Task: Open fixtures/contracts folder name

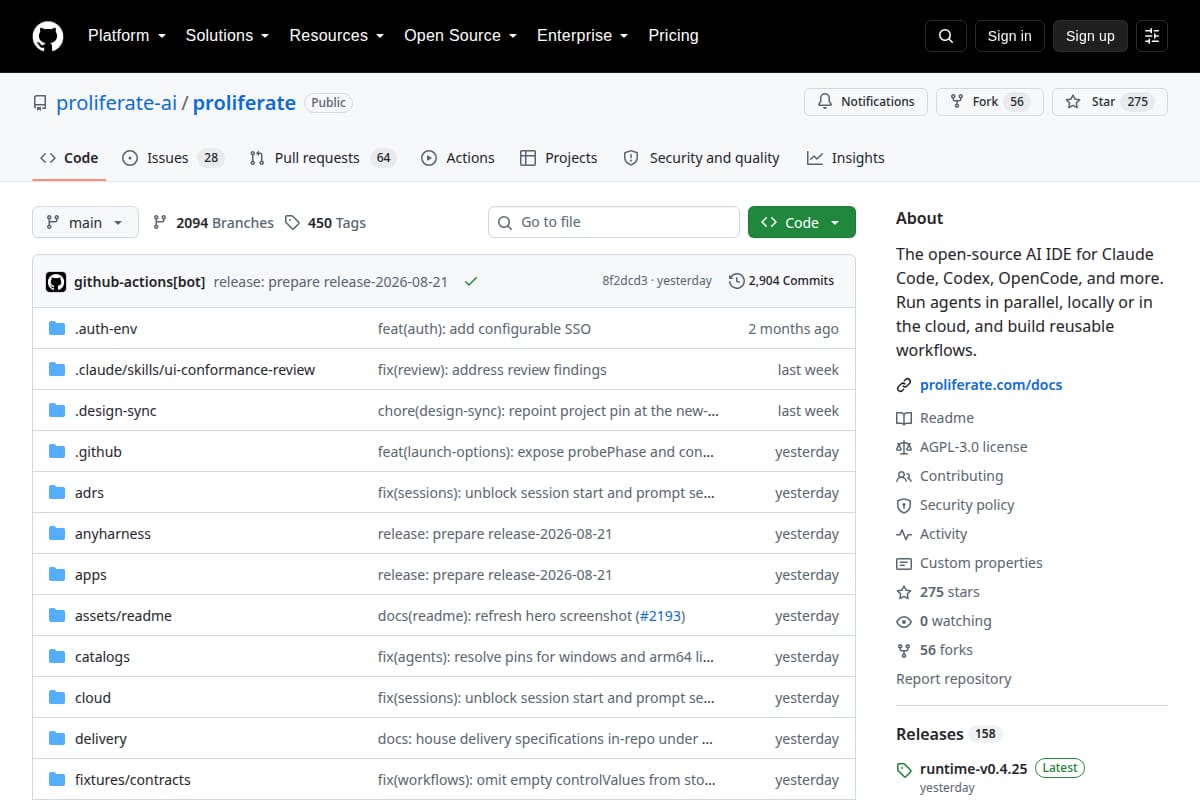Action: 132,780
